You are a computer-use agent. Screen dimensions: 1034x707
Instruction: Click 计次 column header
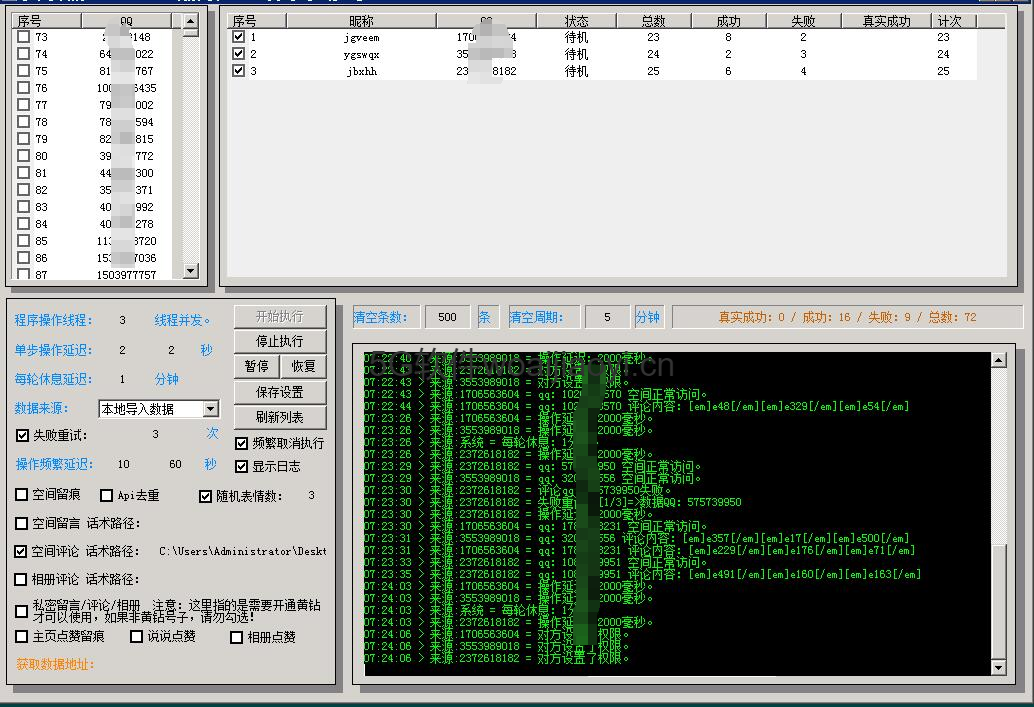(954, 21)
